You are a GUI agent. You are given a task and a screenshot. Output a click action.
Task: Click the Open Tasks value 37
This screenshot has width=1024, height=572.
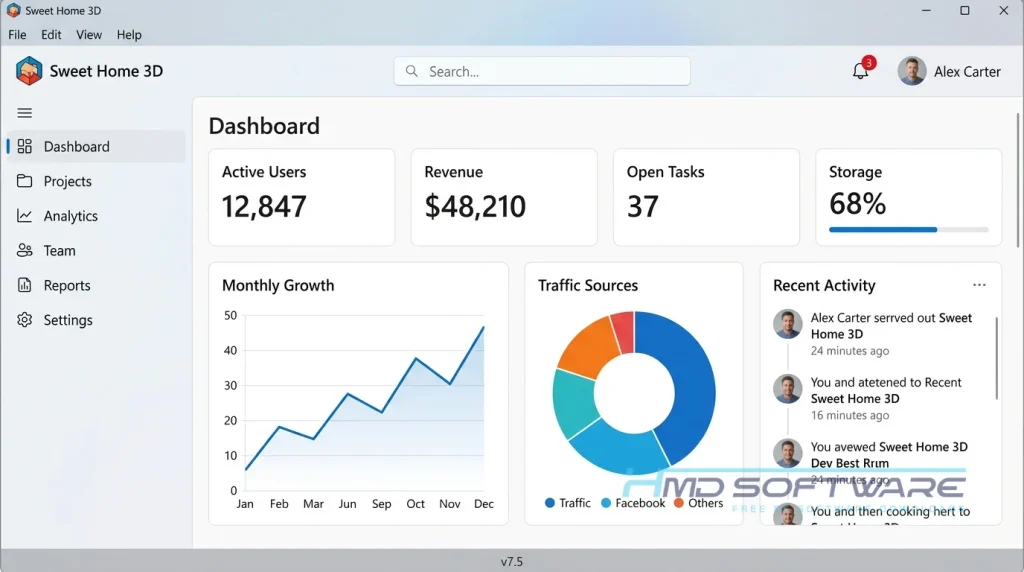coord(643,206)
